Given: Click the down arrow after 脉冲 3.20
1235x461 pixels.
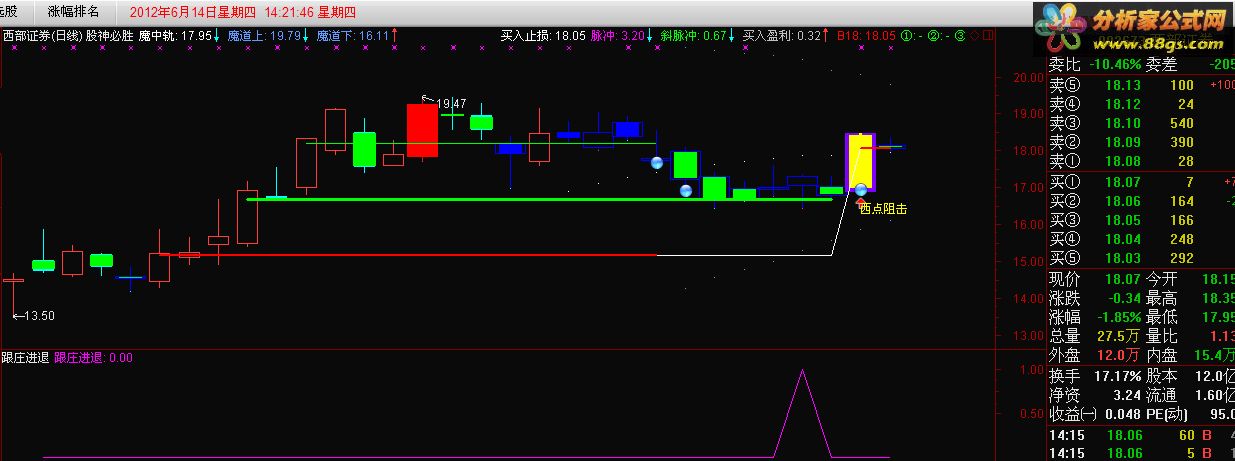Looking at the screenshot, I should coord(650,35).
